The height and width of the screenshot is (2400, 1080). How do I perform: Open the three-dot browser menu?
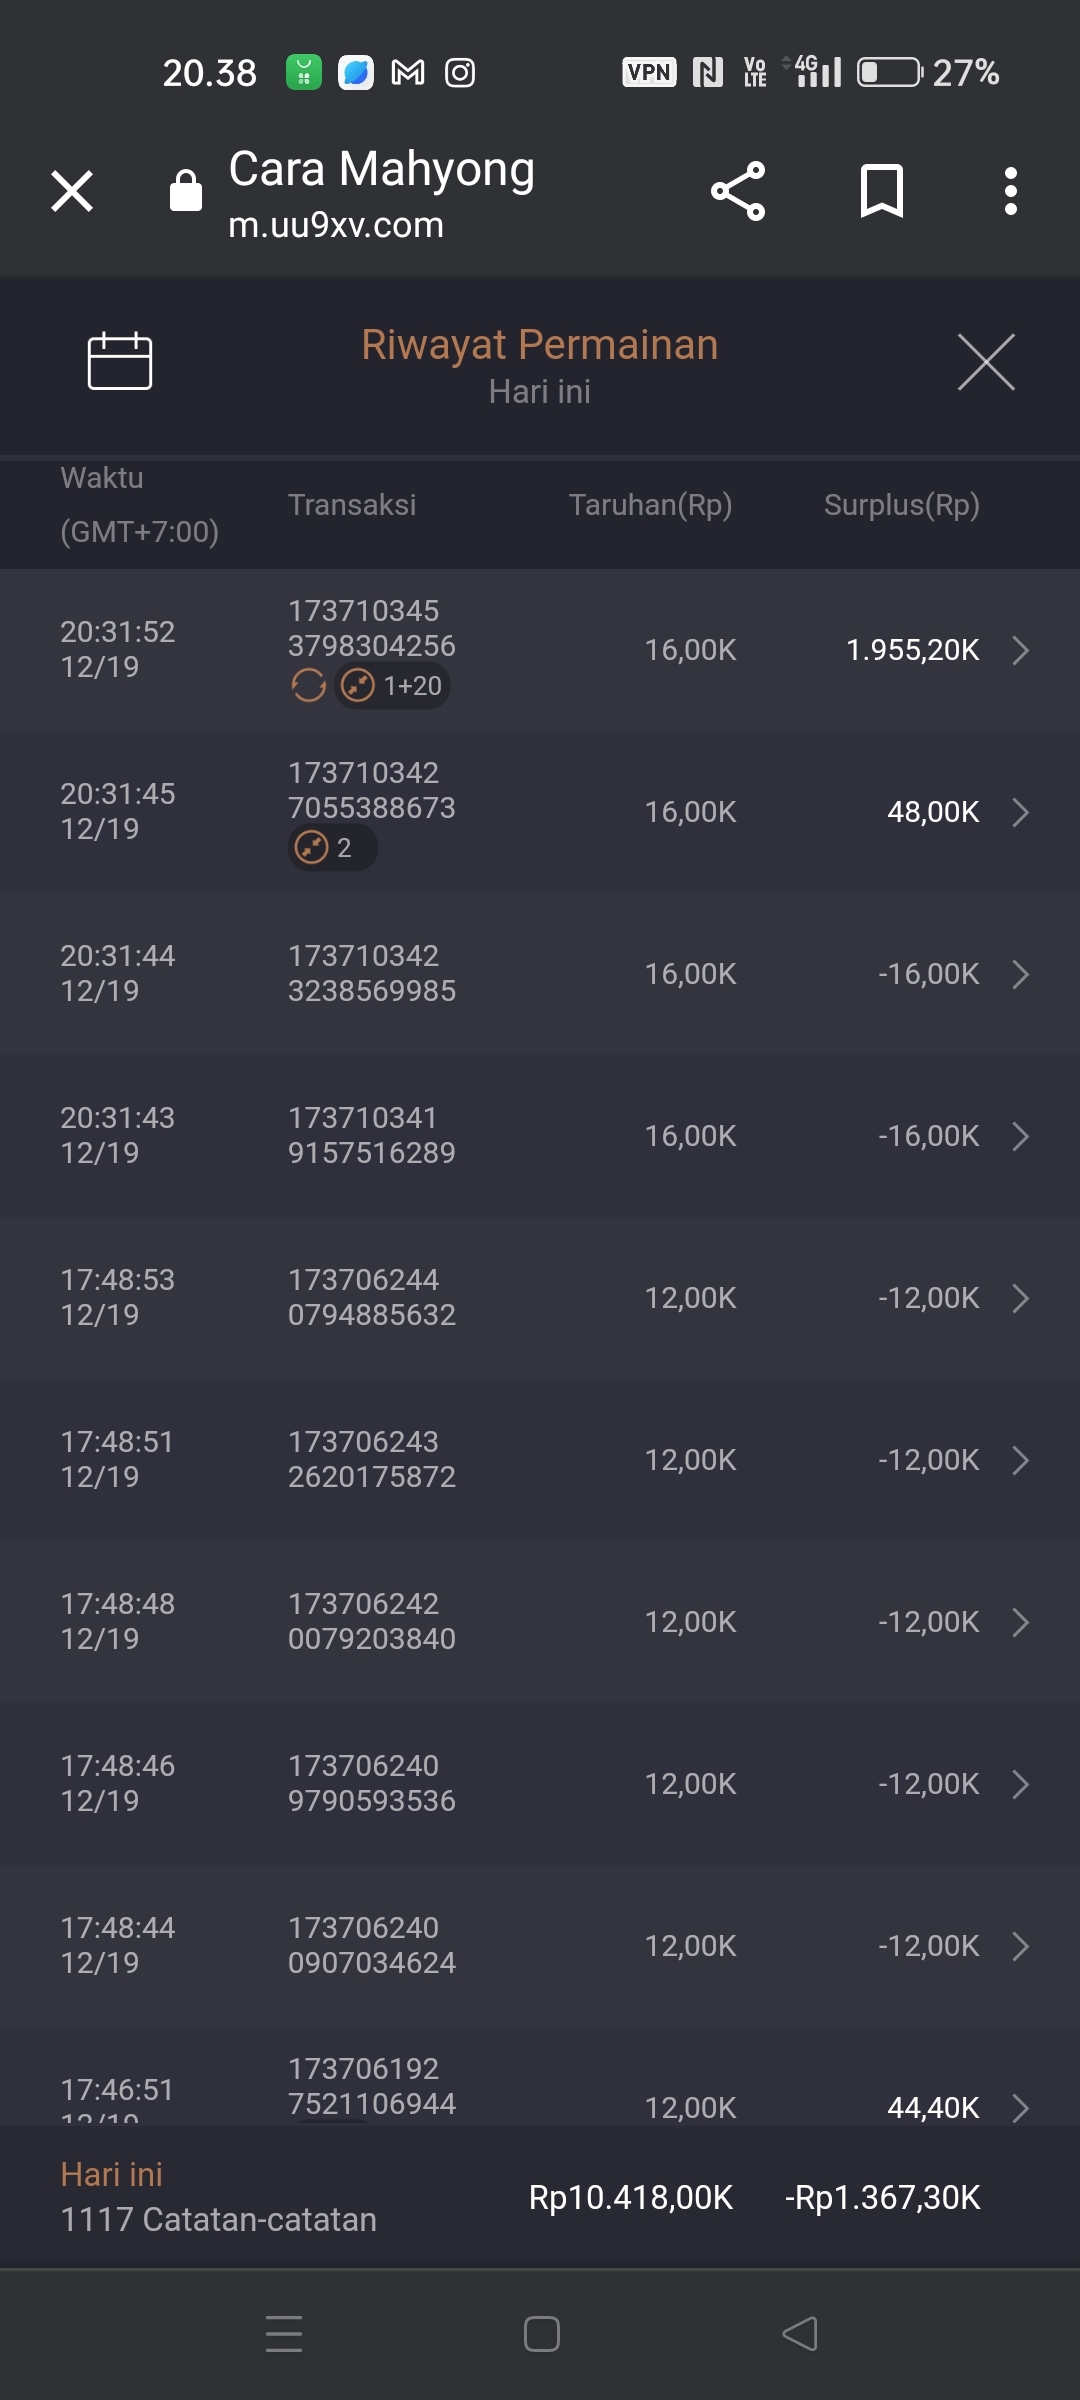click(x=1011, y=191)
